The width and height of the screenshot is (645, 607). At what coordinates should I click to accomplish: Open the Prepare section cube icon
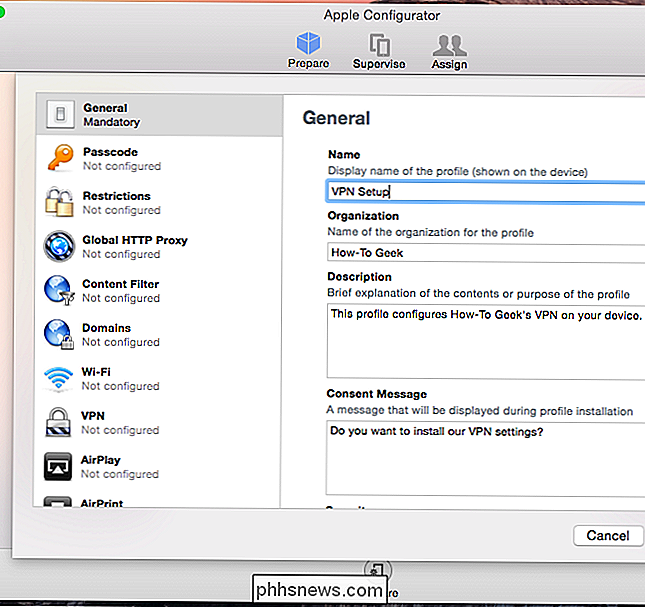tap(308, 43)
